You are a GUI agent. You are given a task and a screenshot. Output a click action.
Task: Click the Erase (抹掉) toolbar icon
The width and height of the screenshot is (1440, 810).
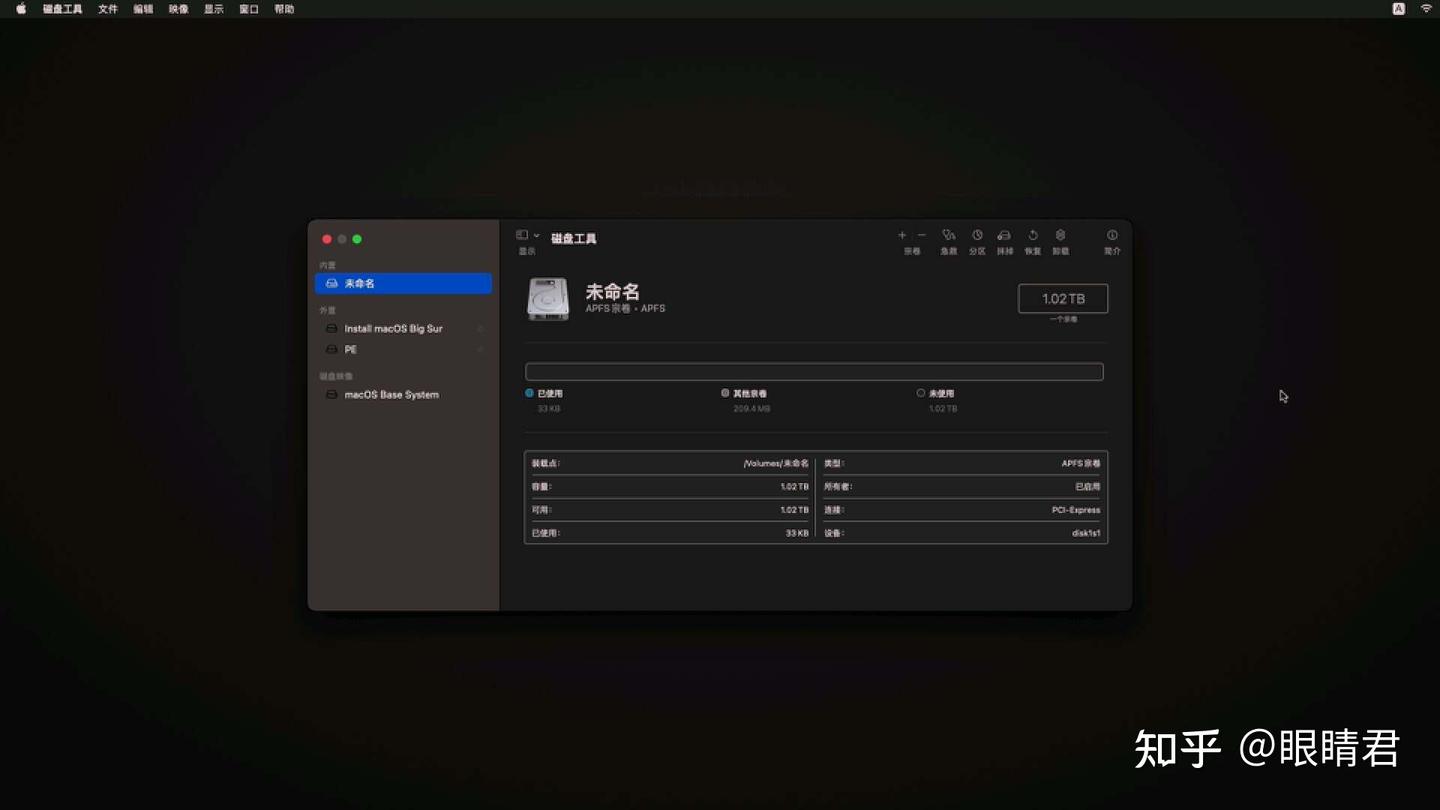(1004, 240)
